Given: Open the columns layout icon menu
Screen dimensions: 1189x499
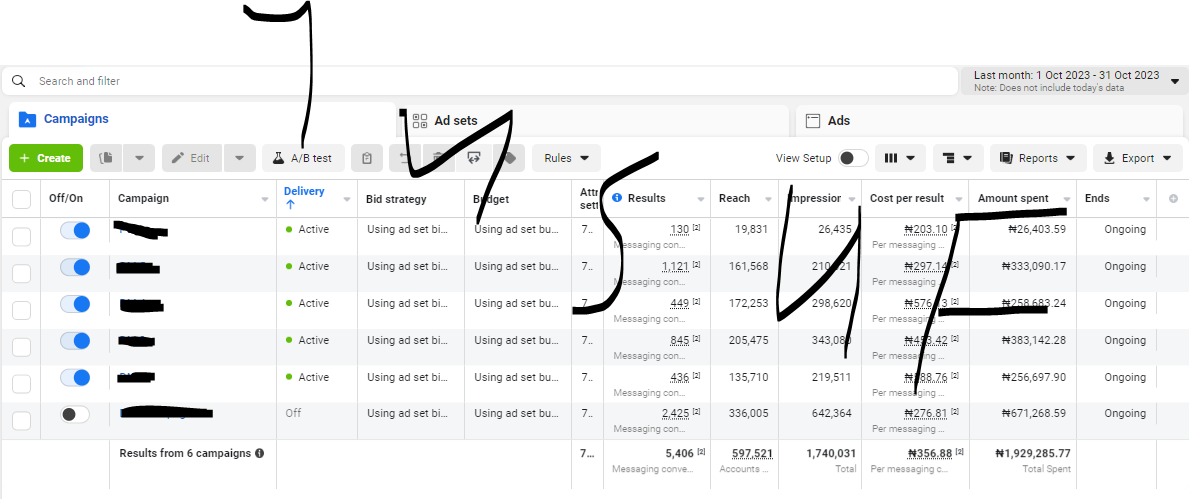Looking at the screenshot, I should click(x=899, y=158).
